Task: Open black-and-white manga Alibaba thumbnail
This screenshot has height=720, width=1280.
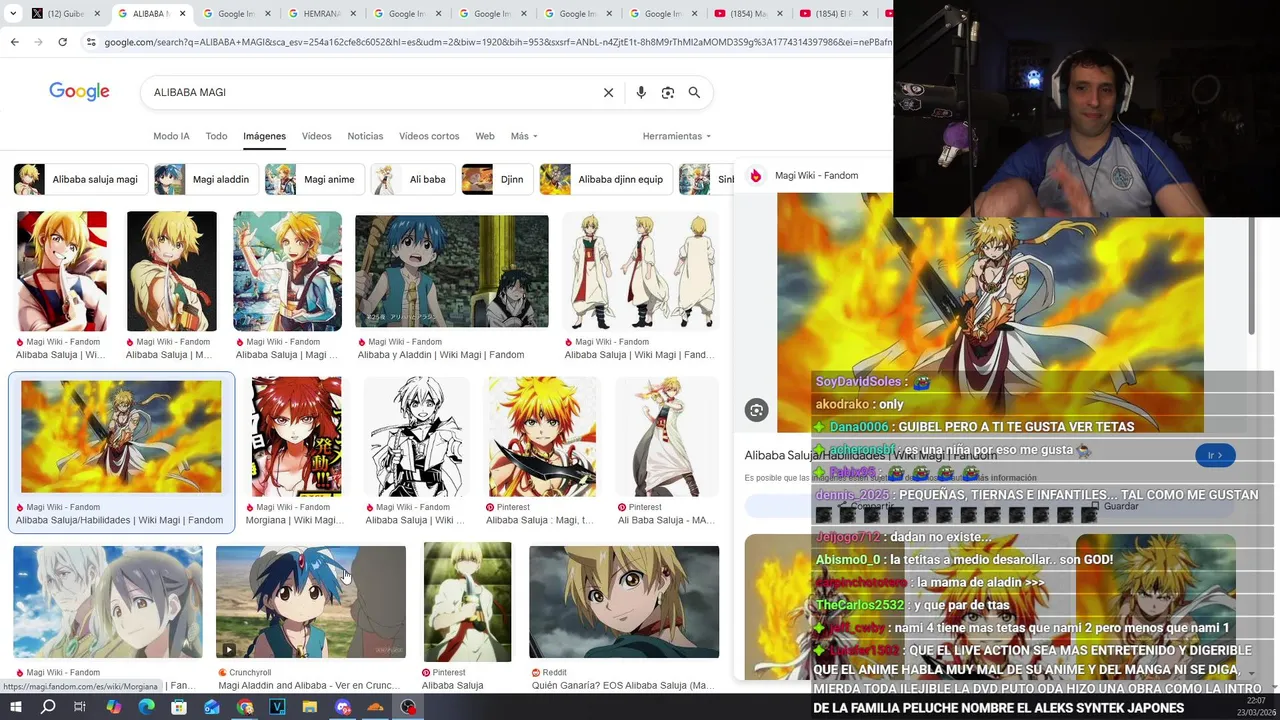Action: pos(417,437)
